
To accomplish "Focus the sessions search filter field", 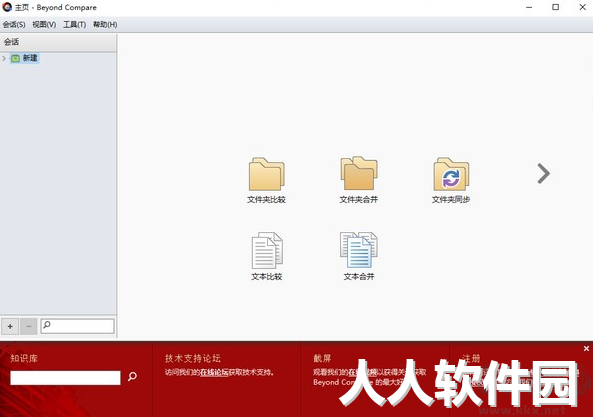I will [x=78, y=326].
